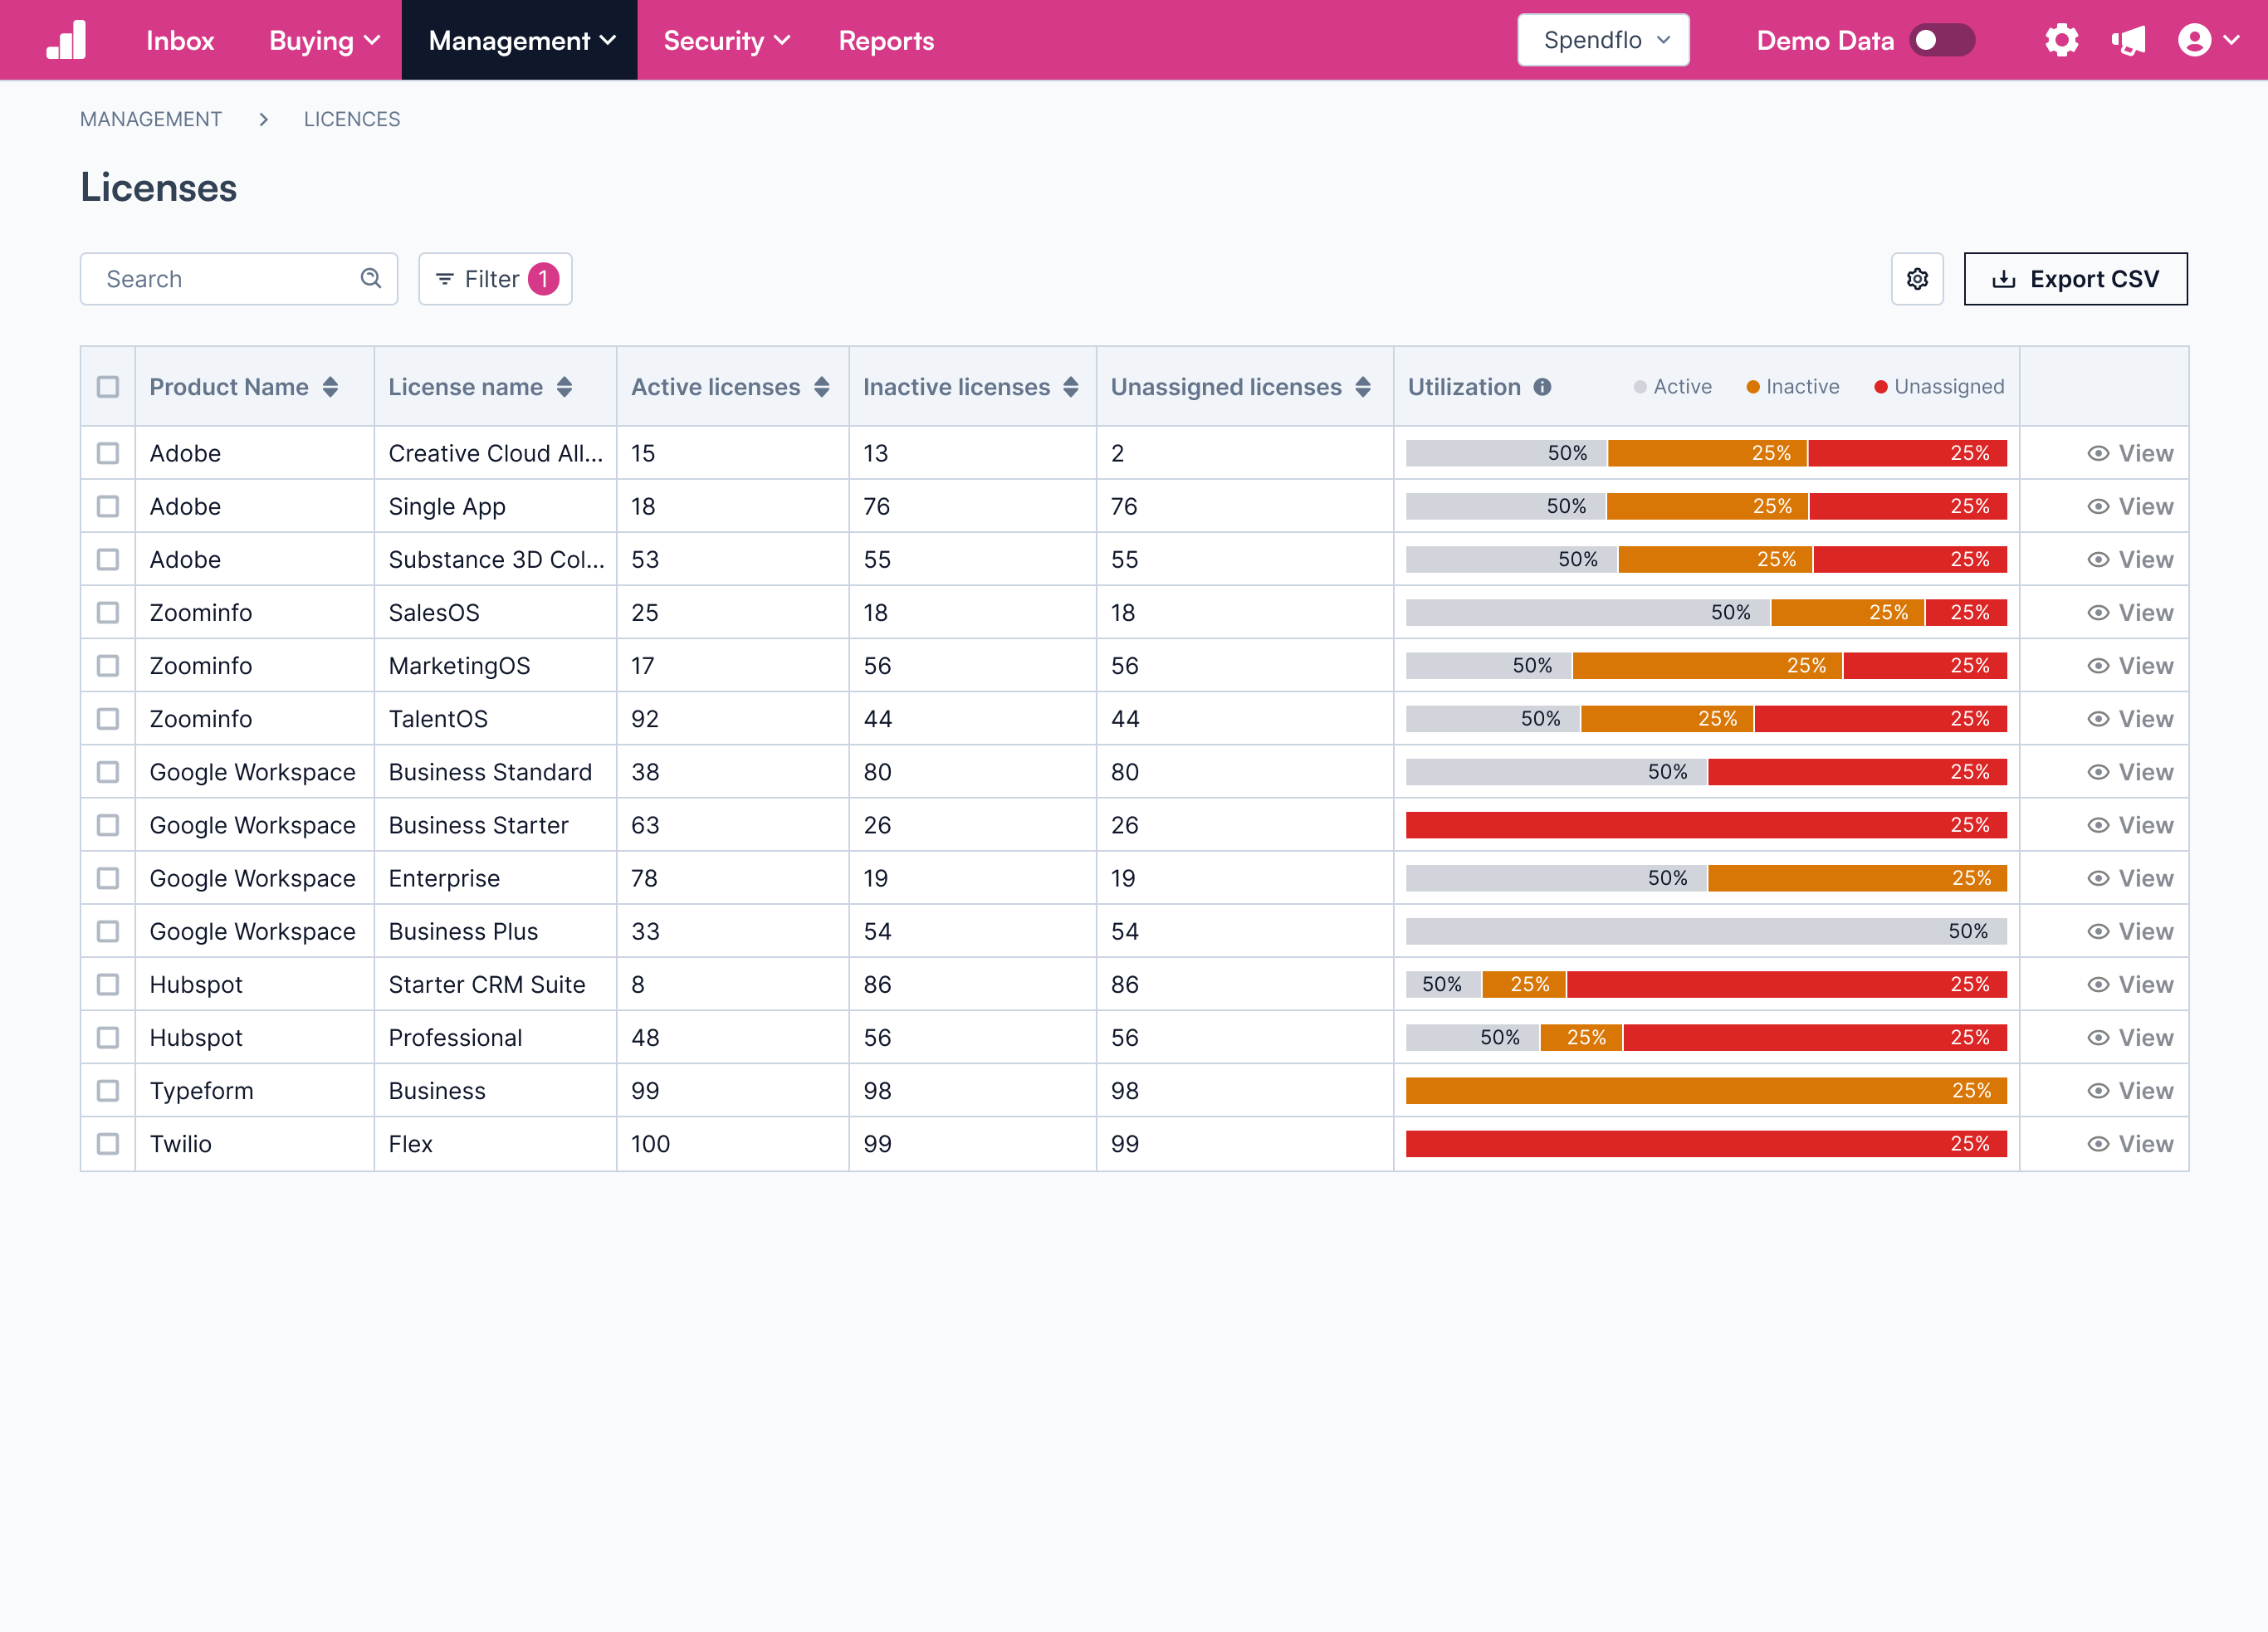Click the 'Substance 3D Col...' license name
Image resolution: width=2268 pixels, height=1632 pixels.
496,559
